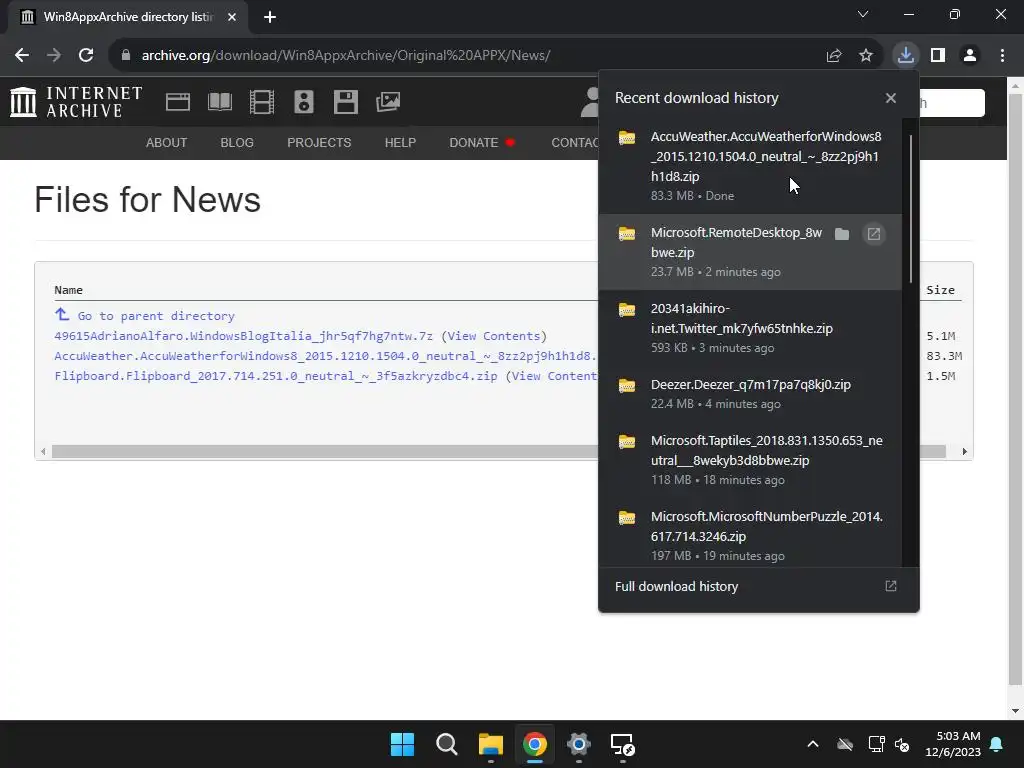Viewport: 1024px width, 768px height.
Task: Open Chrome's three-dot menu
Action: tap(1002, 56)
